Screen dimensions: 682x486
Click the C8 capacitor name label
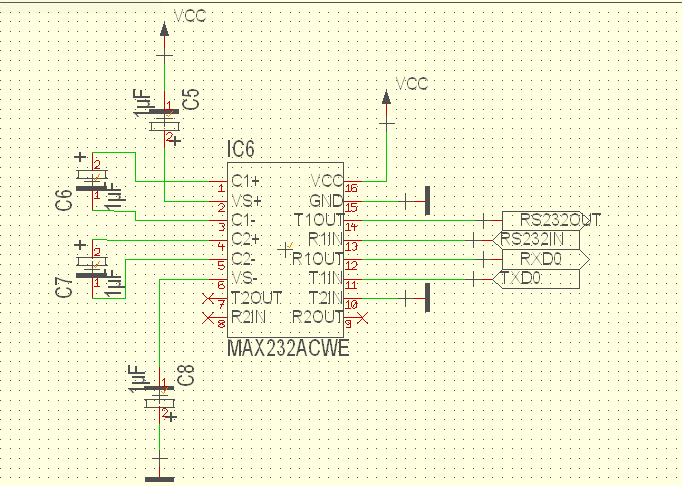coord(186,375)
